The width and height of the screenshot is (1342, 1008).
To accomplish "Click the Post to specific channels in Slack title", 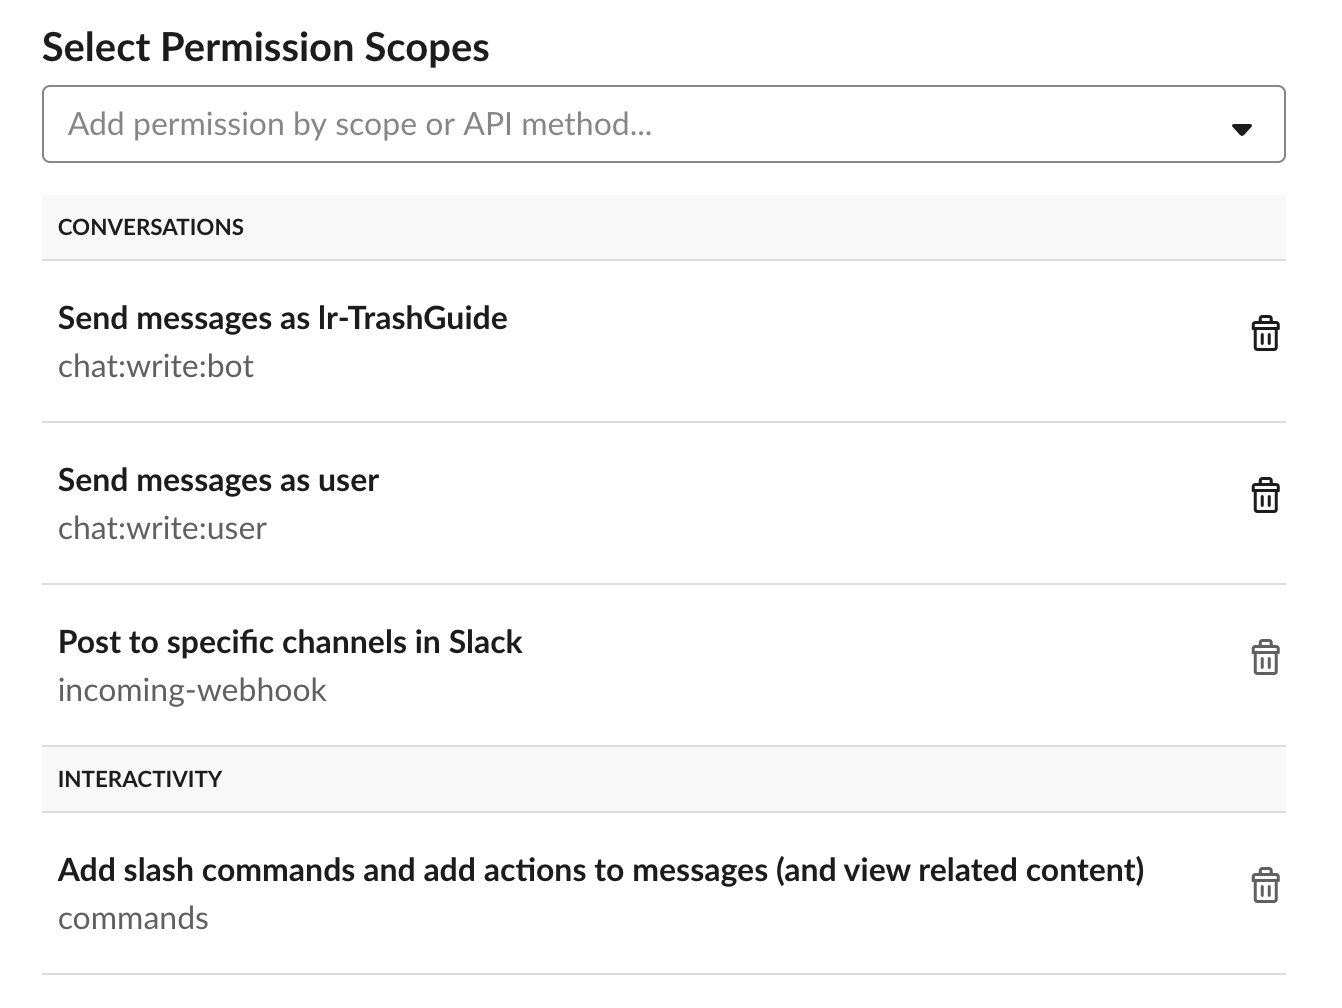I will click(x=290, y=642).
